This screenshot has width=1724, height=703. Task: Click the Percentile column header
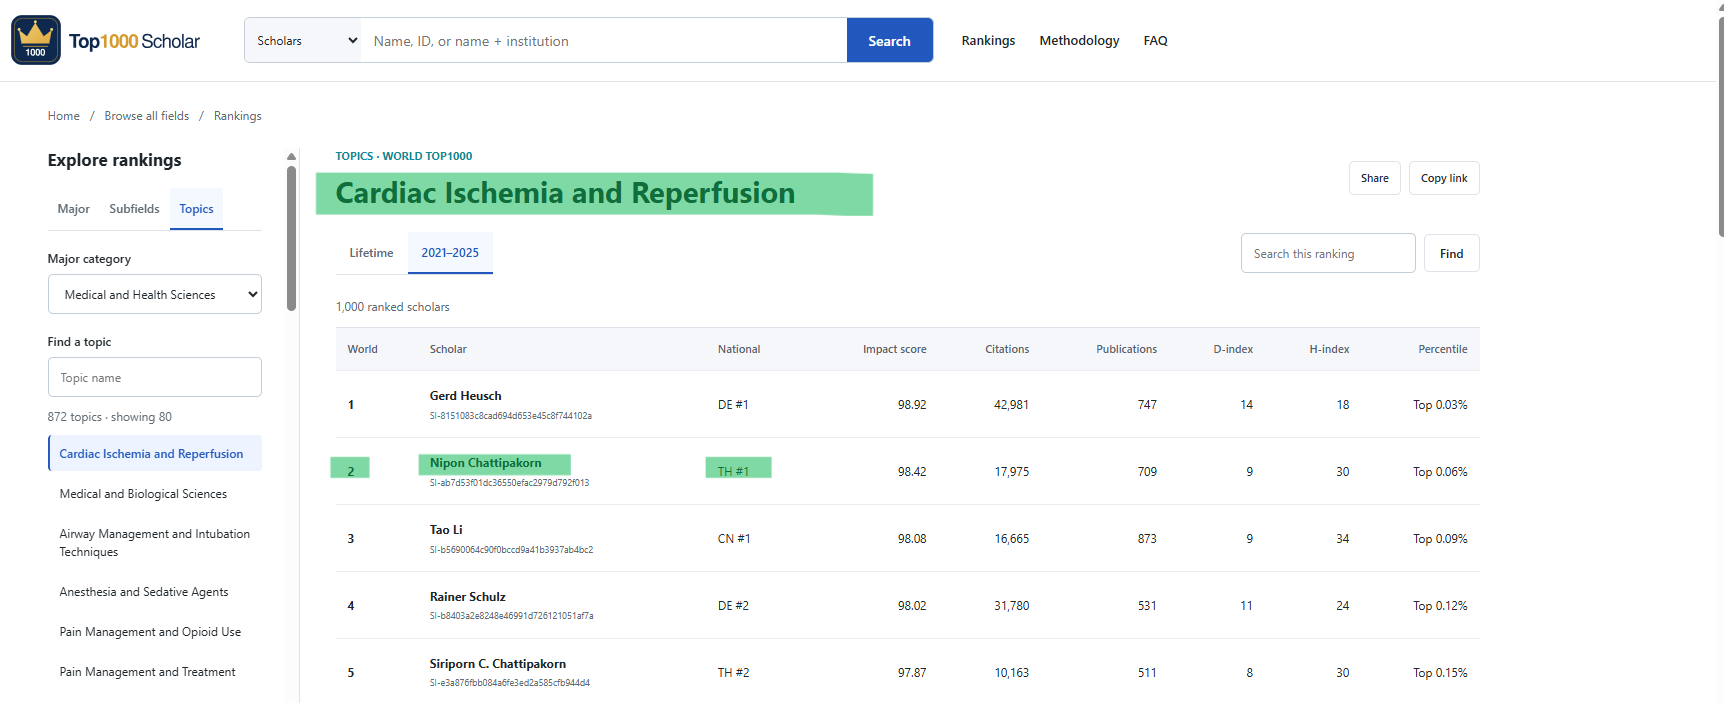tap(1443, 349)
